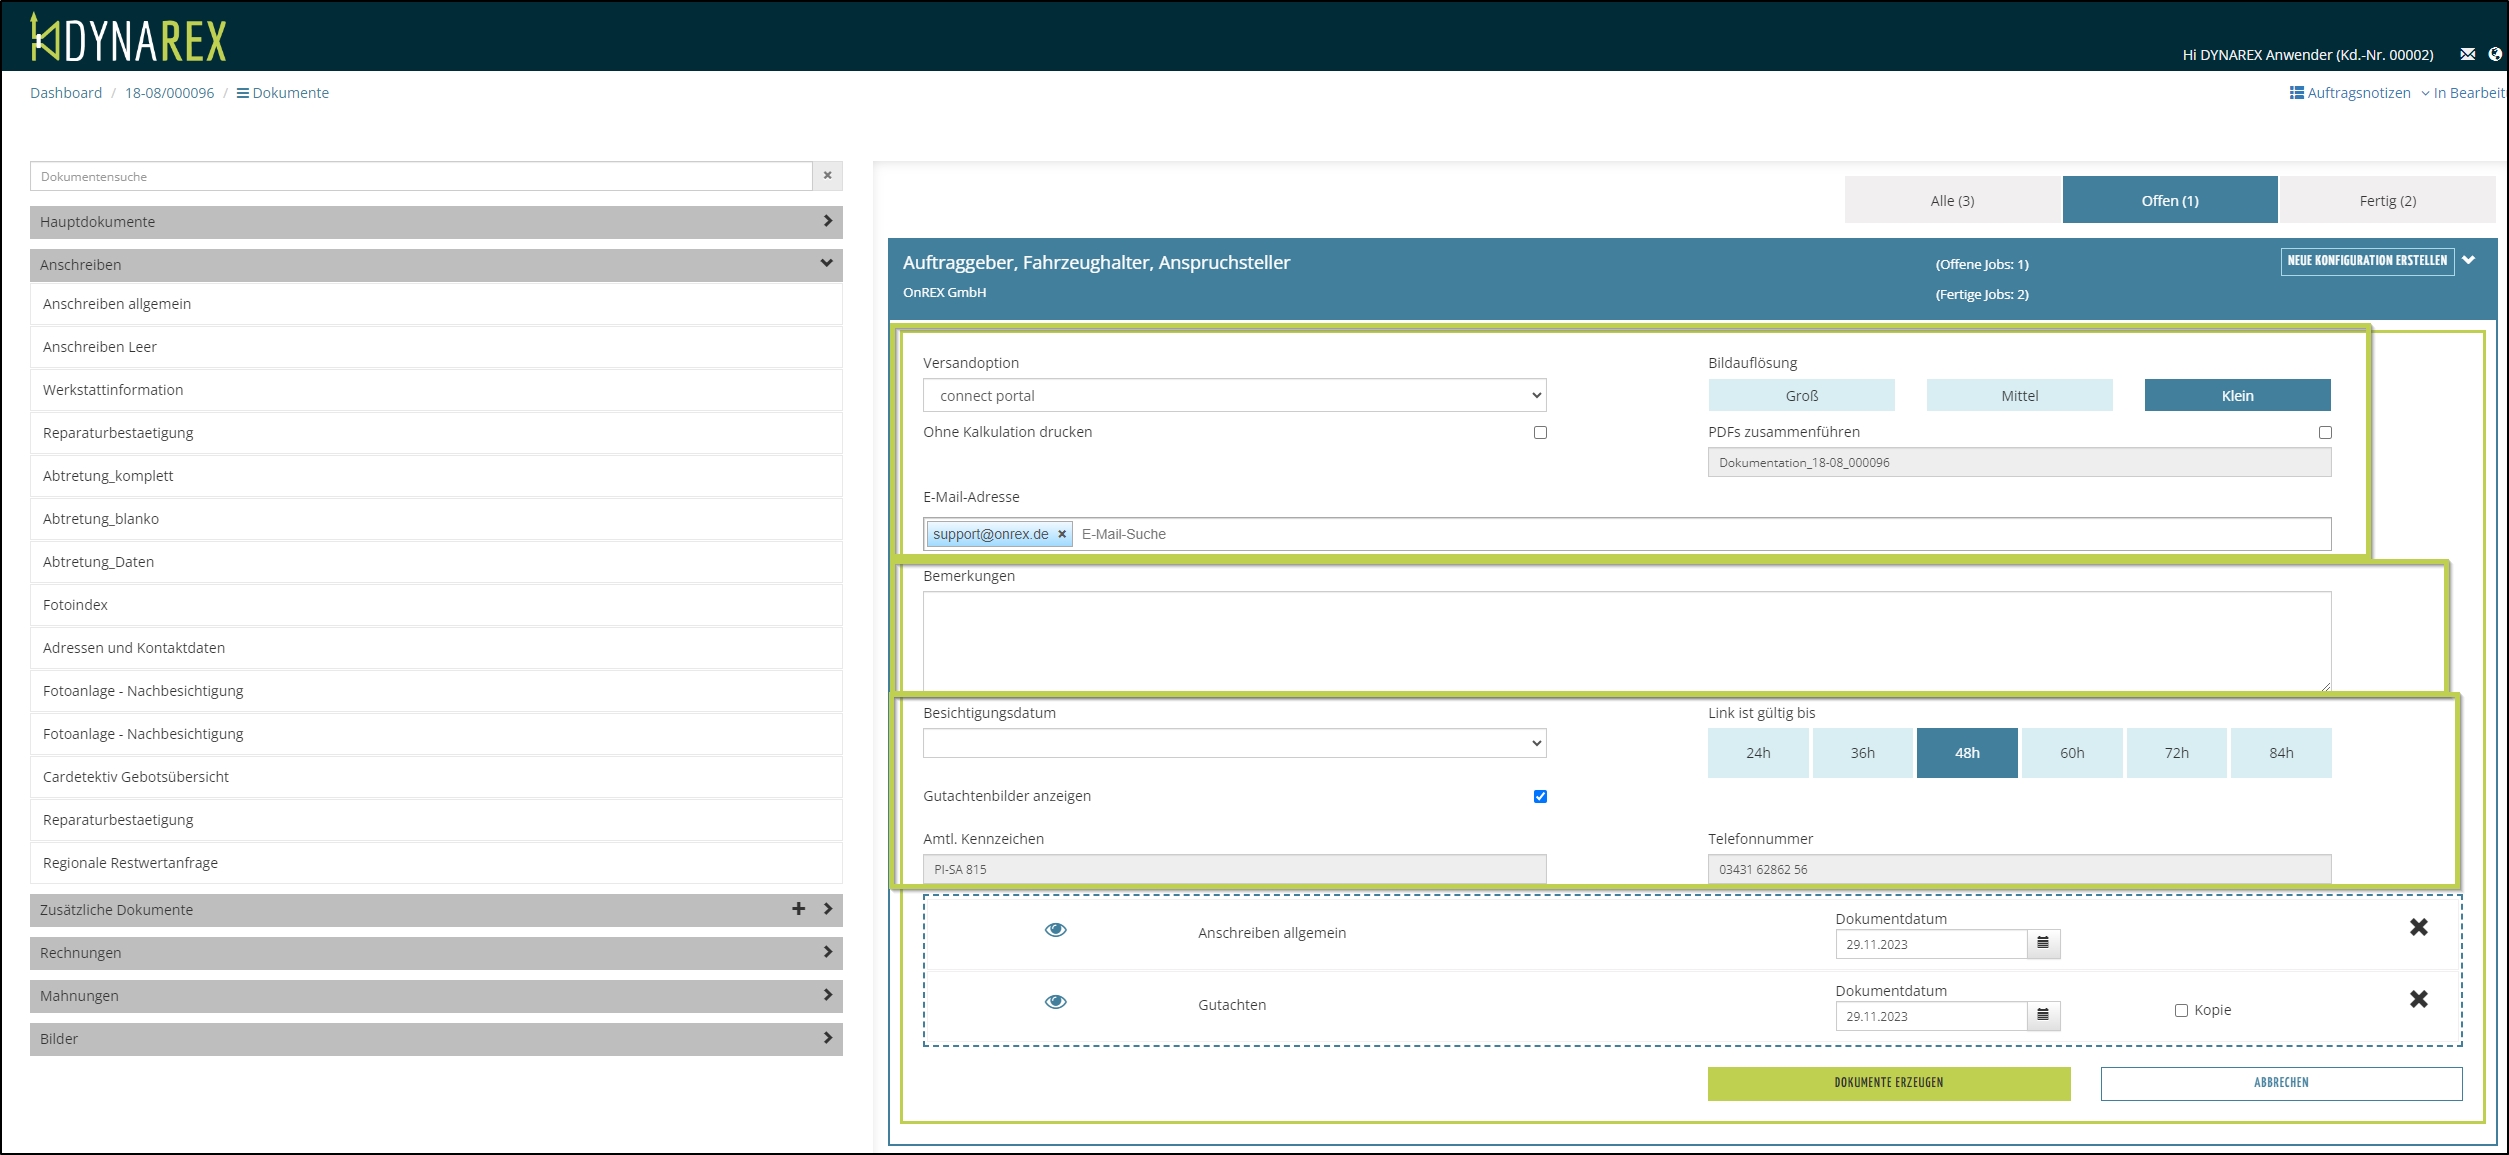Screen dimensions: 2509x1155
Task: Click the mail envelope icon in header
Action: pyautogui.click(x=2468, y=54)
